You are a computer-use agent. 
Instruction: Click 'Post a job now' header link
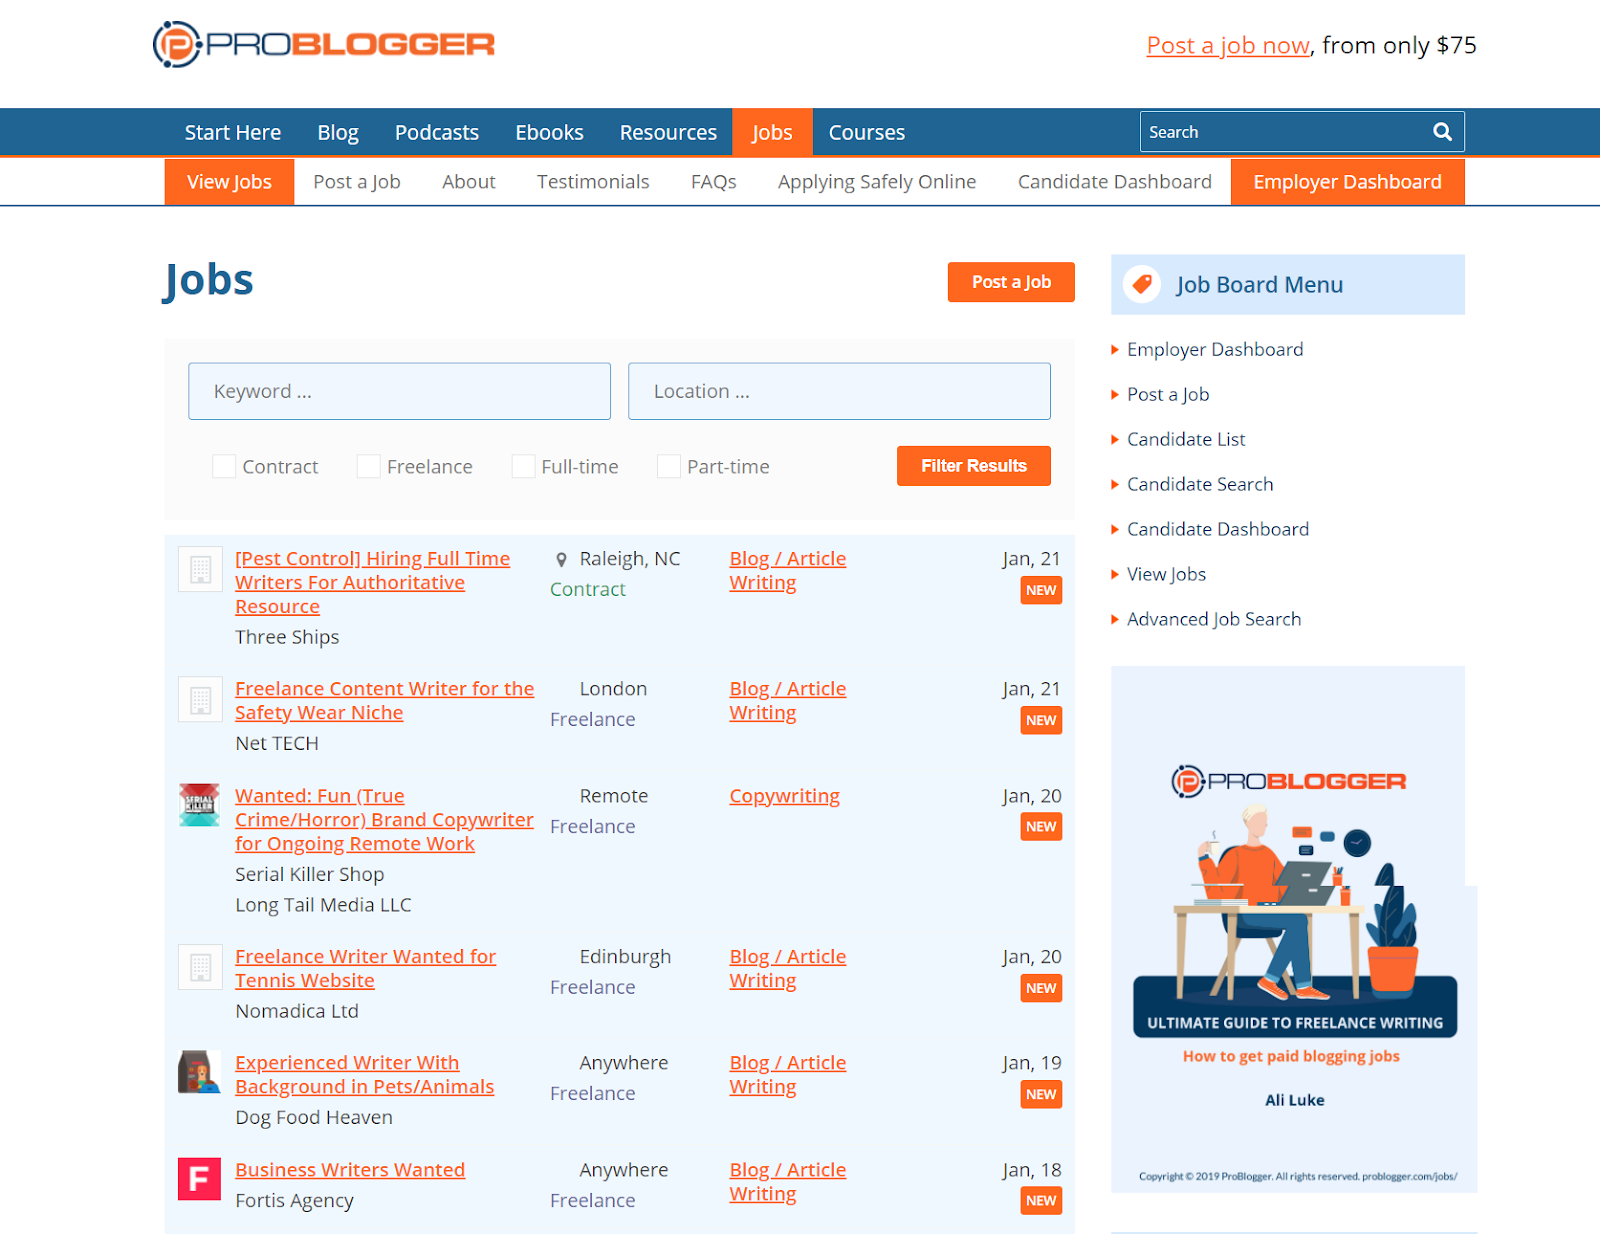[x=1228, y=45]
